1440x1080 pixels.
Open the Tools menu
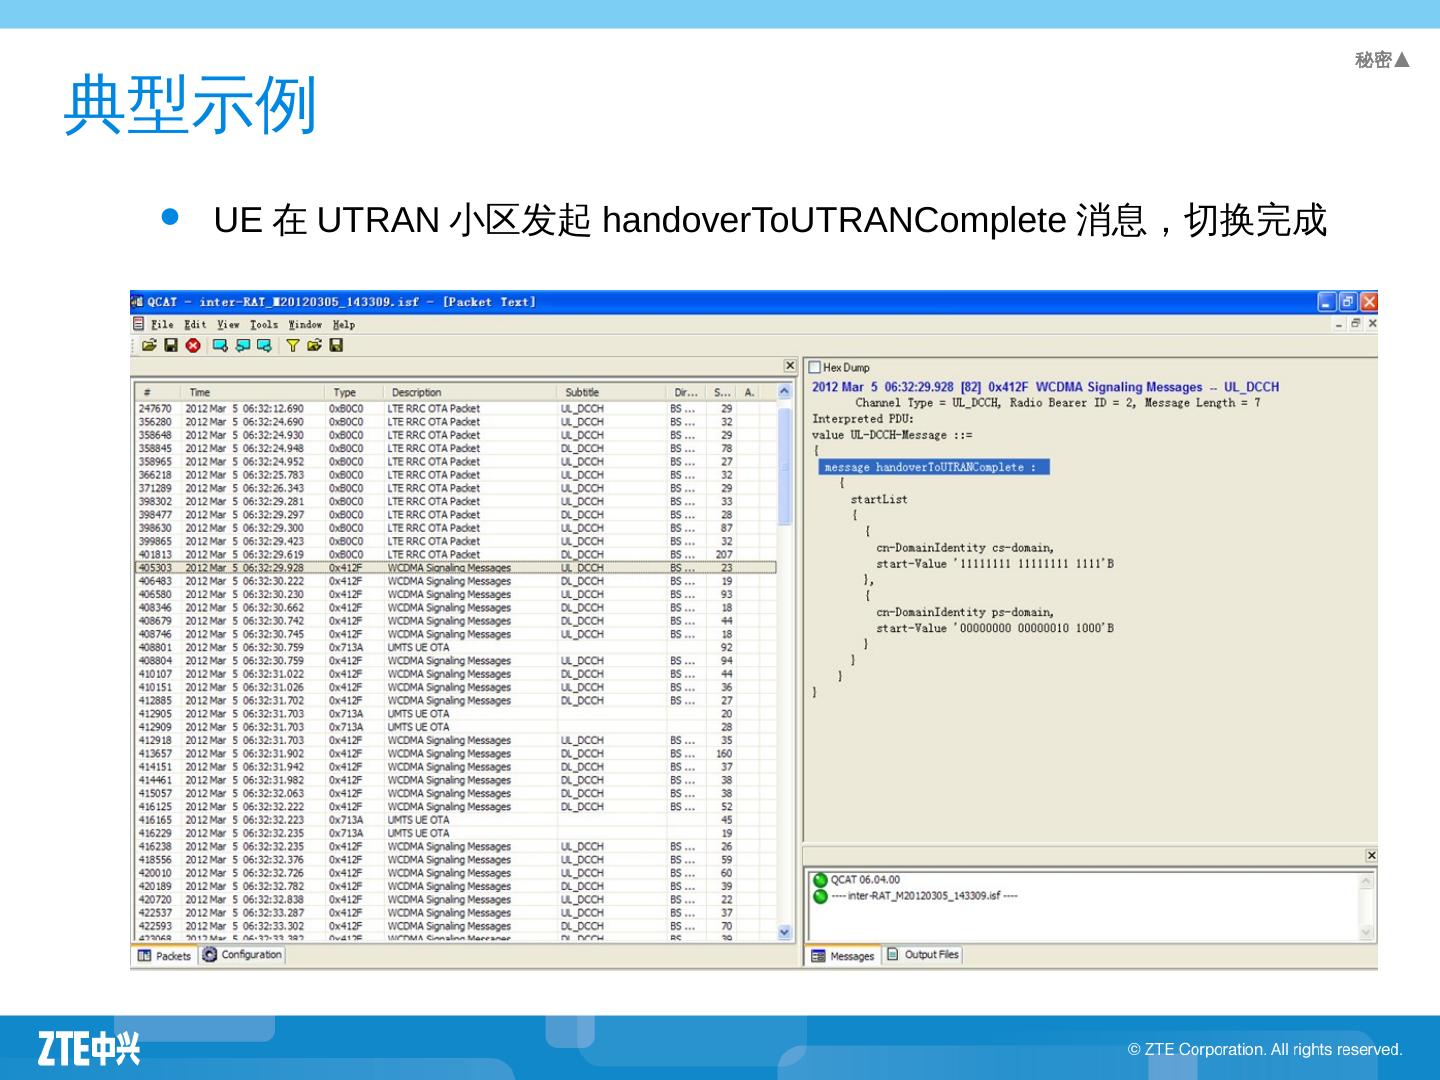click(x=264, y=325)
